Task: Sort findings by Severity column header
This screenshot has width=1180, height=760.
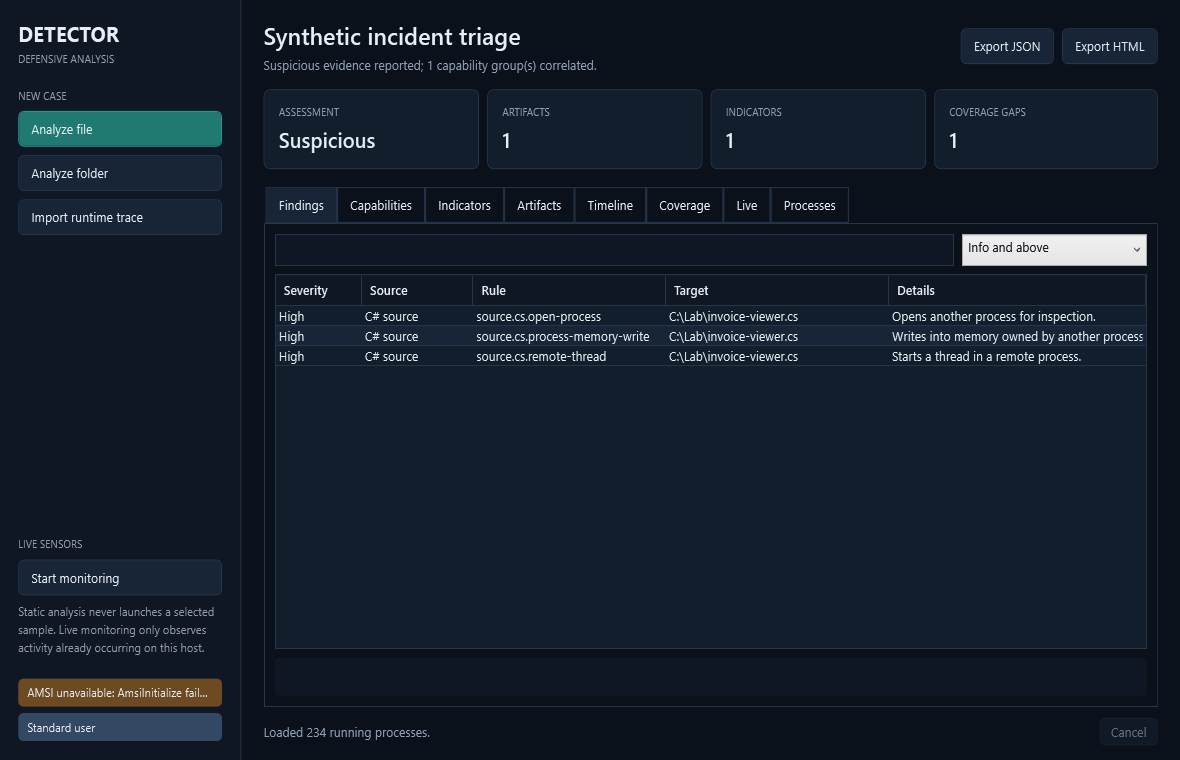Action: (x=318, y=290)
